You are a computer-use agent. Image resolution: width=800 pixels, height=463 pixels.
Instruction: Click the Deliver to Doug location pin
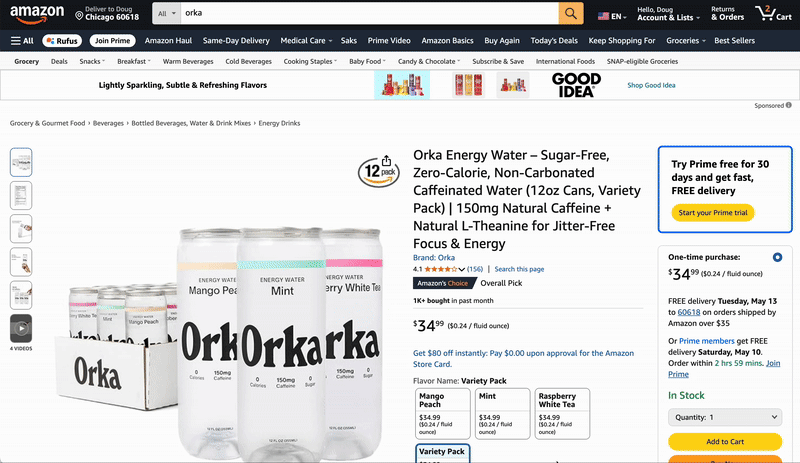(79, 16)
